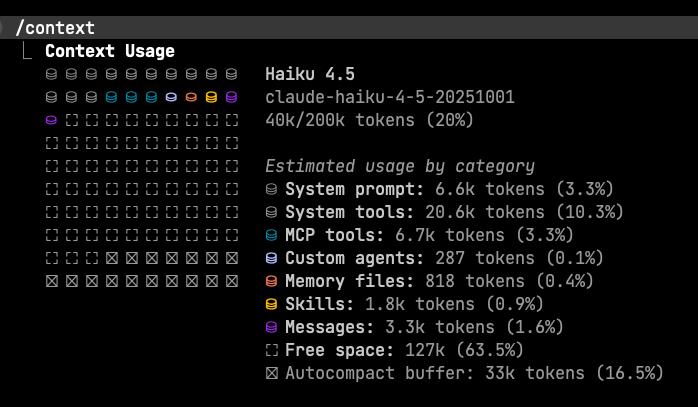The height and width of the screenshot is (407, 698).
Task: Click the Skills: label
Action: 320,304
